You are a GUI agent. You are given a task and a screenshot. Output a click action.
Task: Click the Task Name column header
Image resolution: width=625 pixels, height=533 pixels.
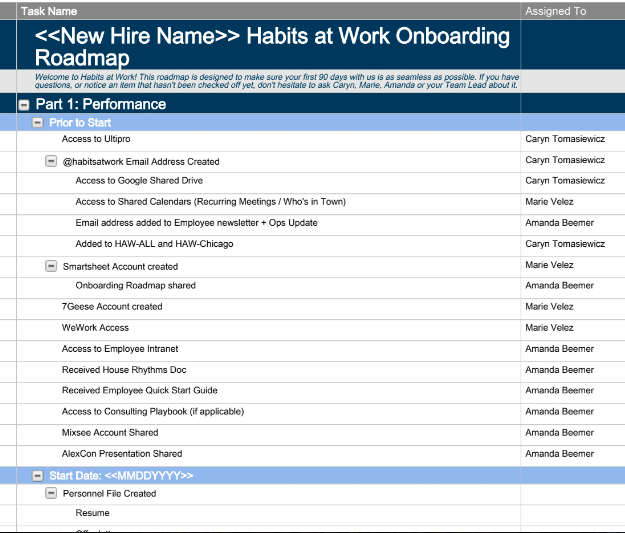(x=268, y=11)
